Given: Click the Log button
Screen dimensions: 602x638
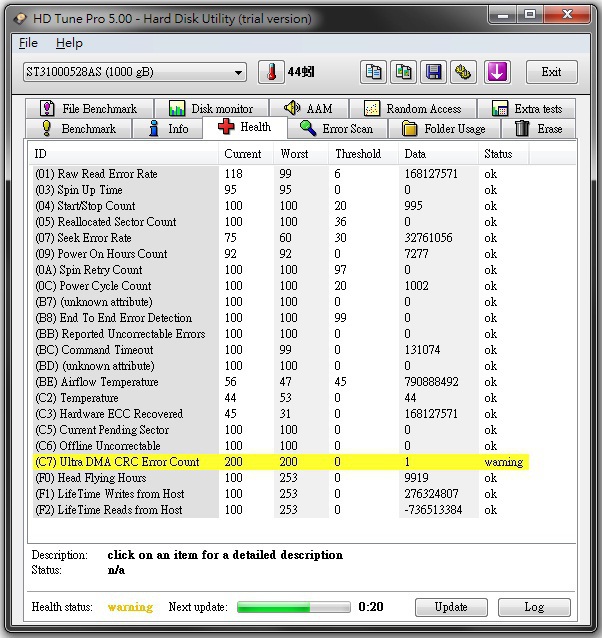Looking at the screenshot, I should 534,607.
